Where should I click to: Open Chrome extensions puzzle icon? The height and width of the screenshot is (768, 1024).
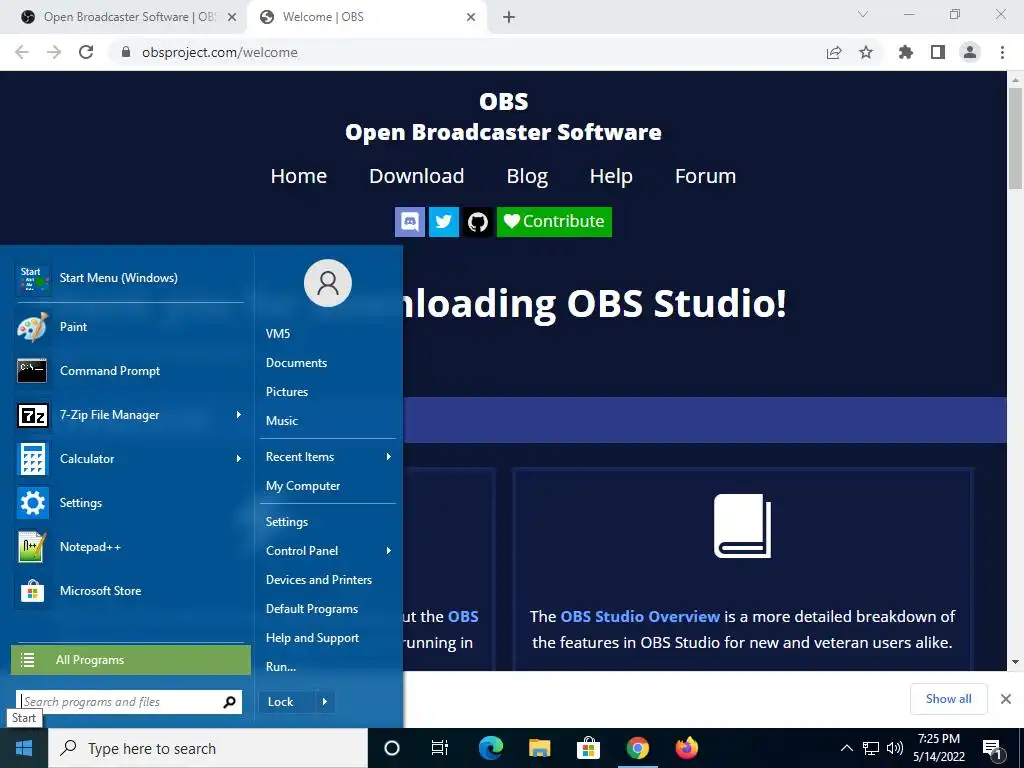click(905, 52)
